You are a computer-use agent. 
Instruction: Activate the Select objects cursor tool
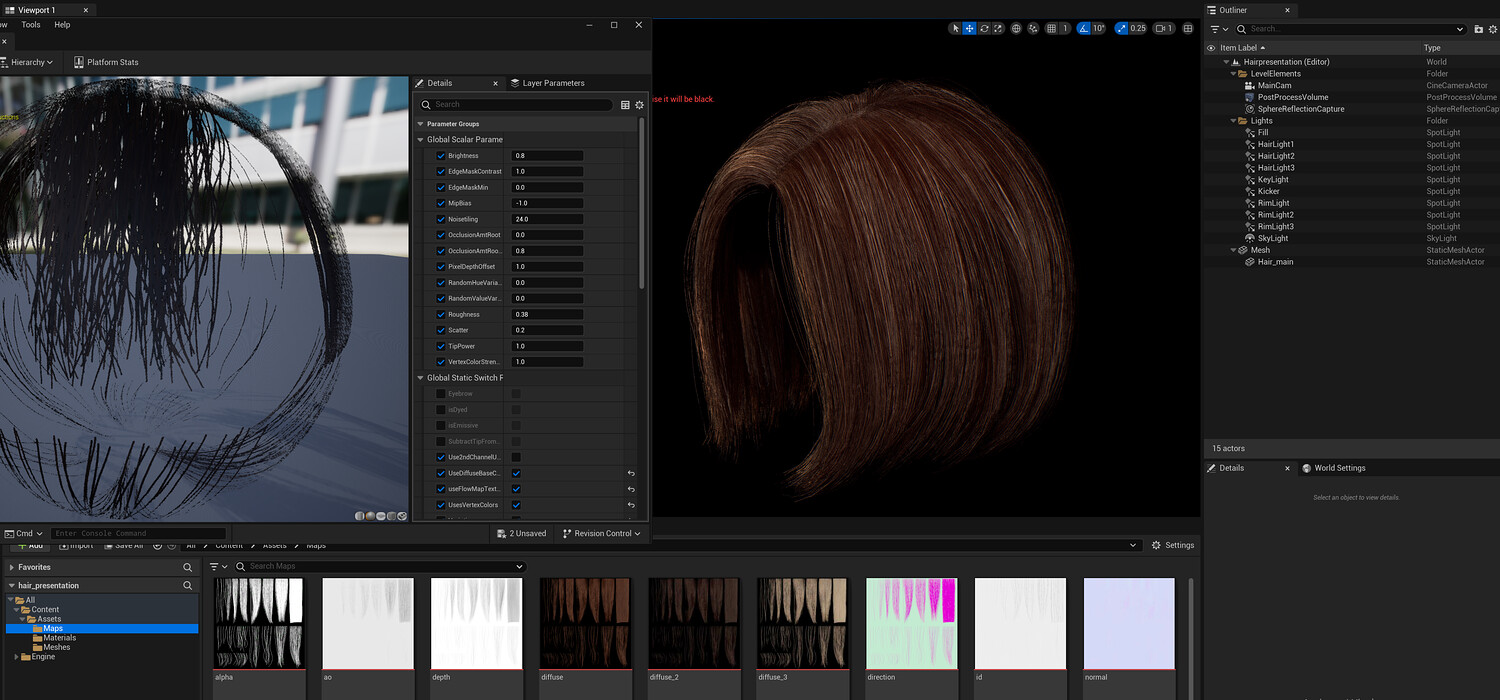pyautogui.click(x=955, y=29)
